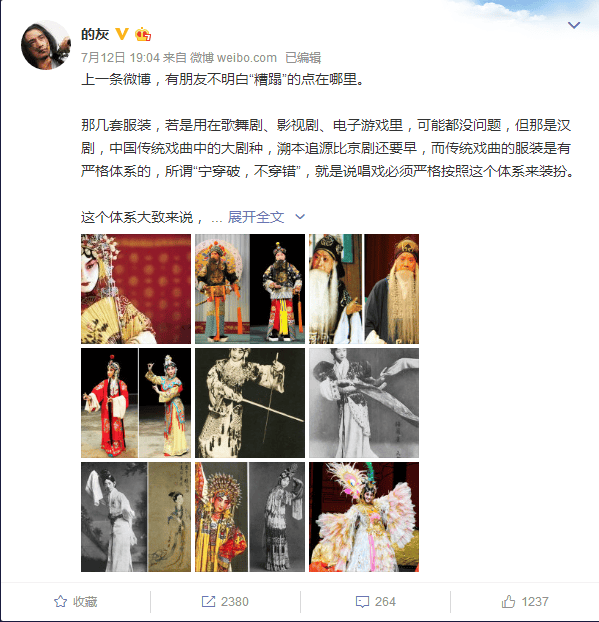This screenshot has height=622, width=599.
Task: Open thumbnail of red and yellow robed actresses
Action: (x=136, y=403)
